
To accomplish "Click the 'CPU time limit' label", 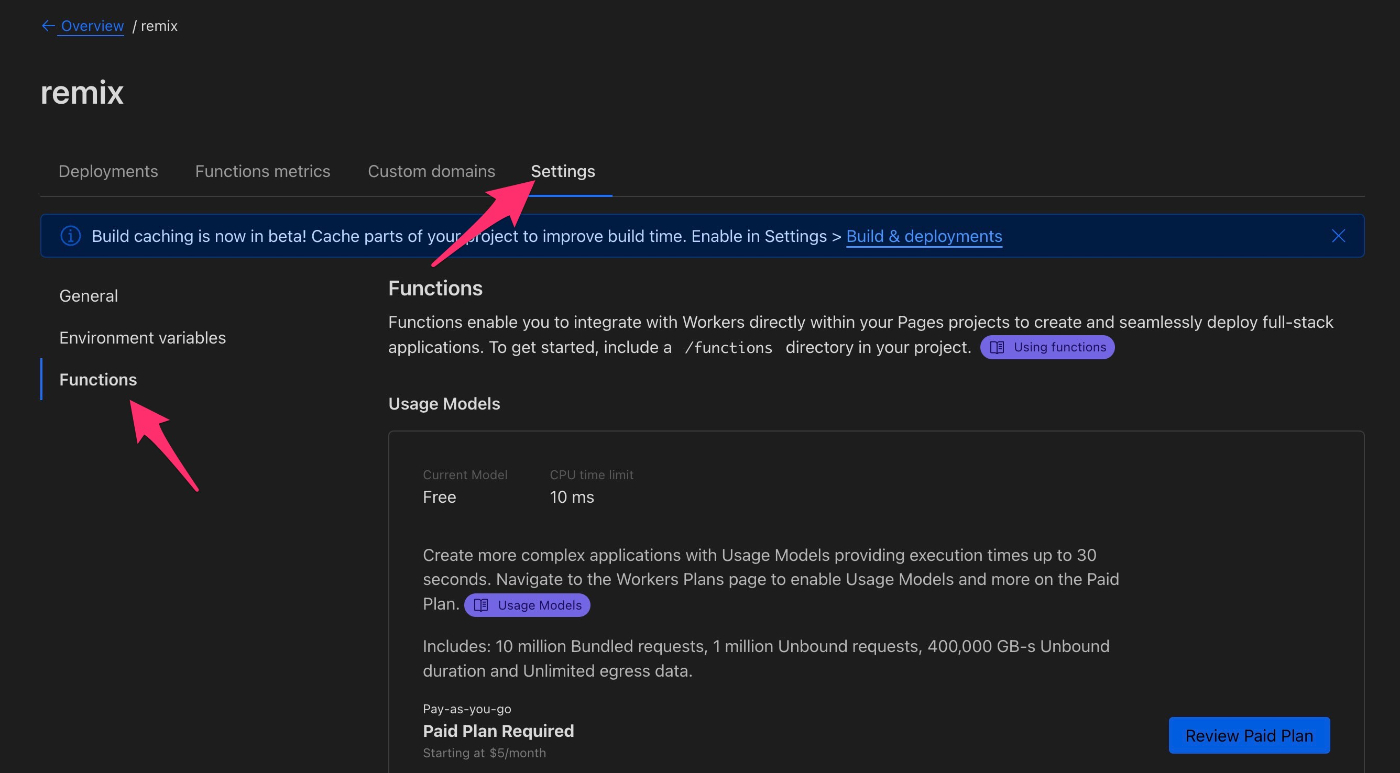I will click(x=592, y=475).
